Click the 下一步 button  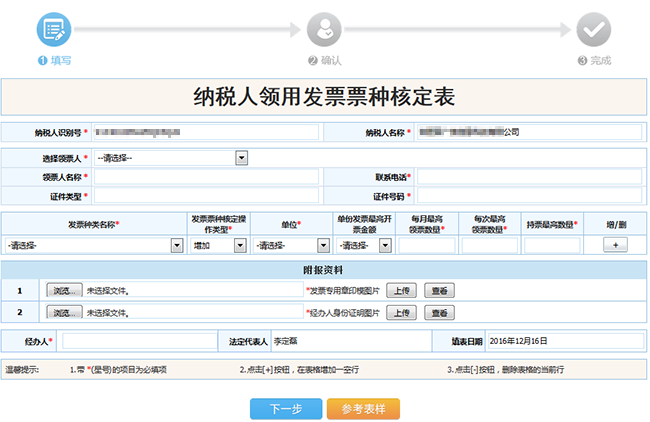pyautogui.click(x=285, y=408)
